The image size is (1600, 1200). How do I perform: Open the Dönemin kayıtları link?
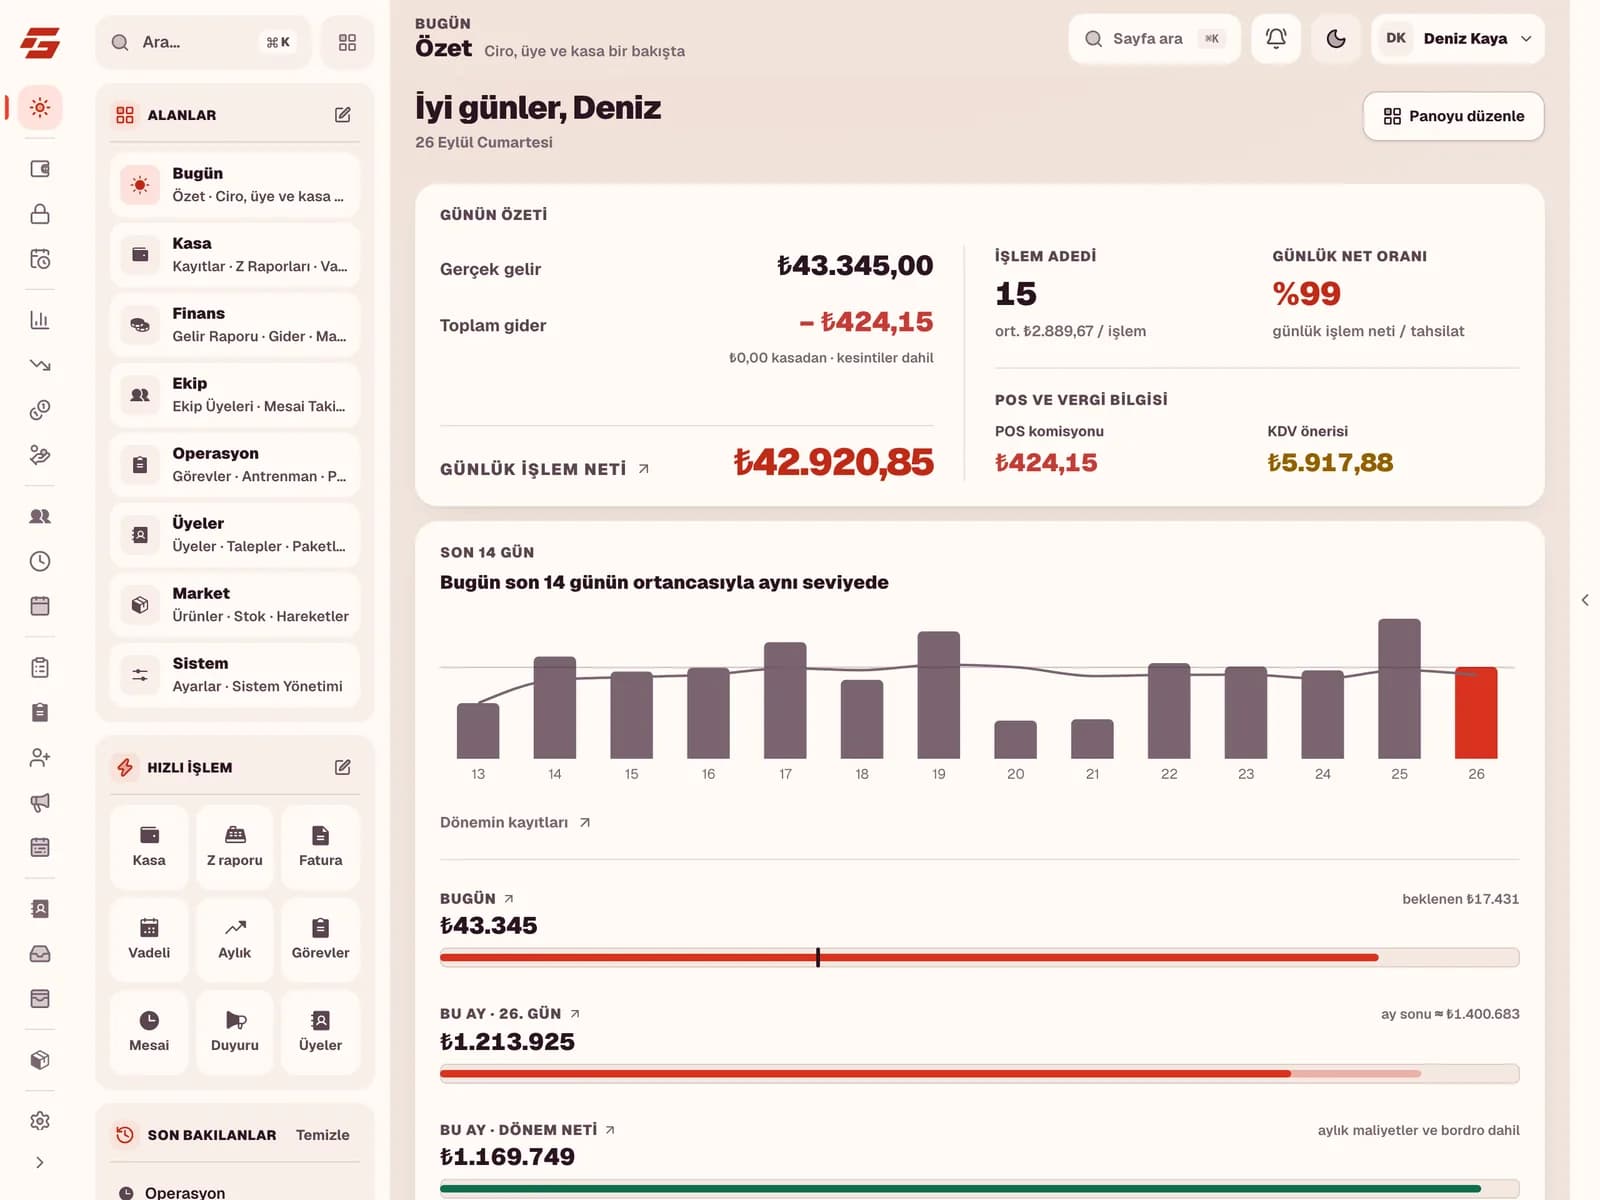pos(515,822)
